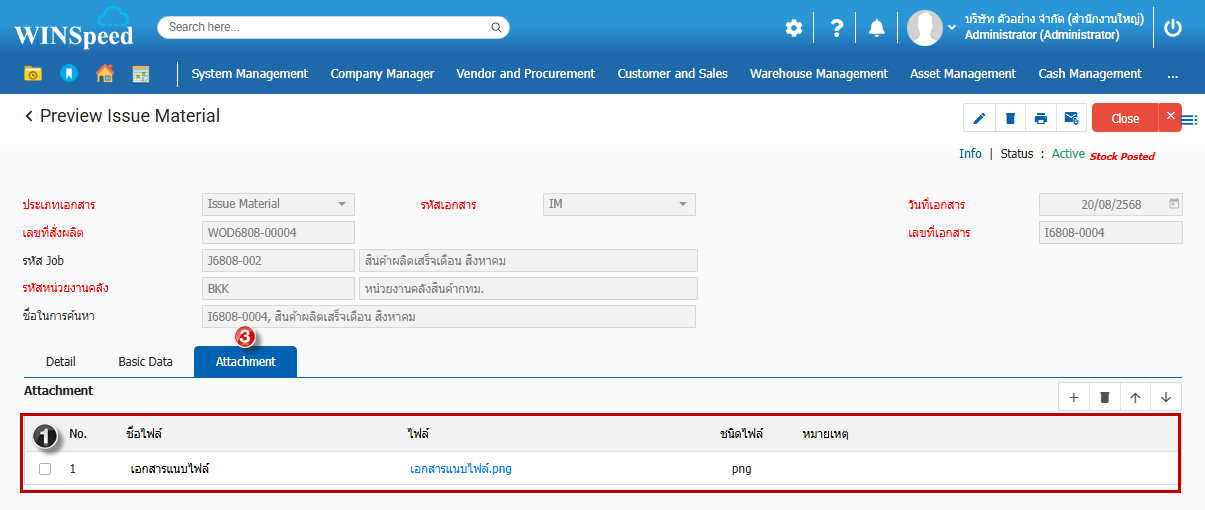This screenshot has height=510, width=1205.
Task: Switch to the Basic Data tab
Action: coord(145,362)
